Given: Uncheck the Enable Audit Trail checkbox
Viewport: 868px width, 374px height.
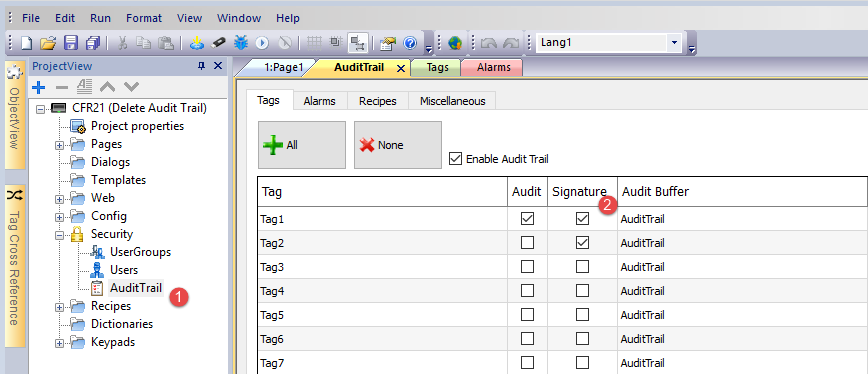Looking at the screenshot, I should [x=455, y=159].
